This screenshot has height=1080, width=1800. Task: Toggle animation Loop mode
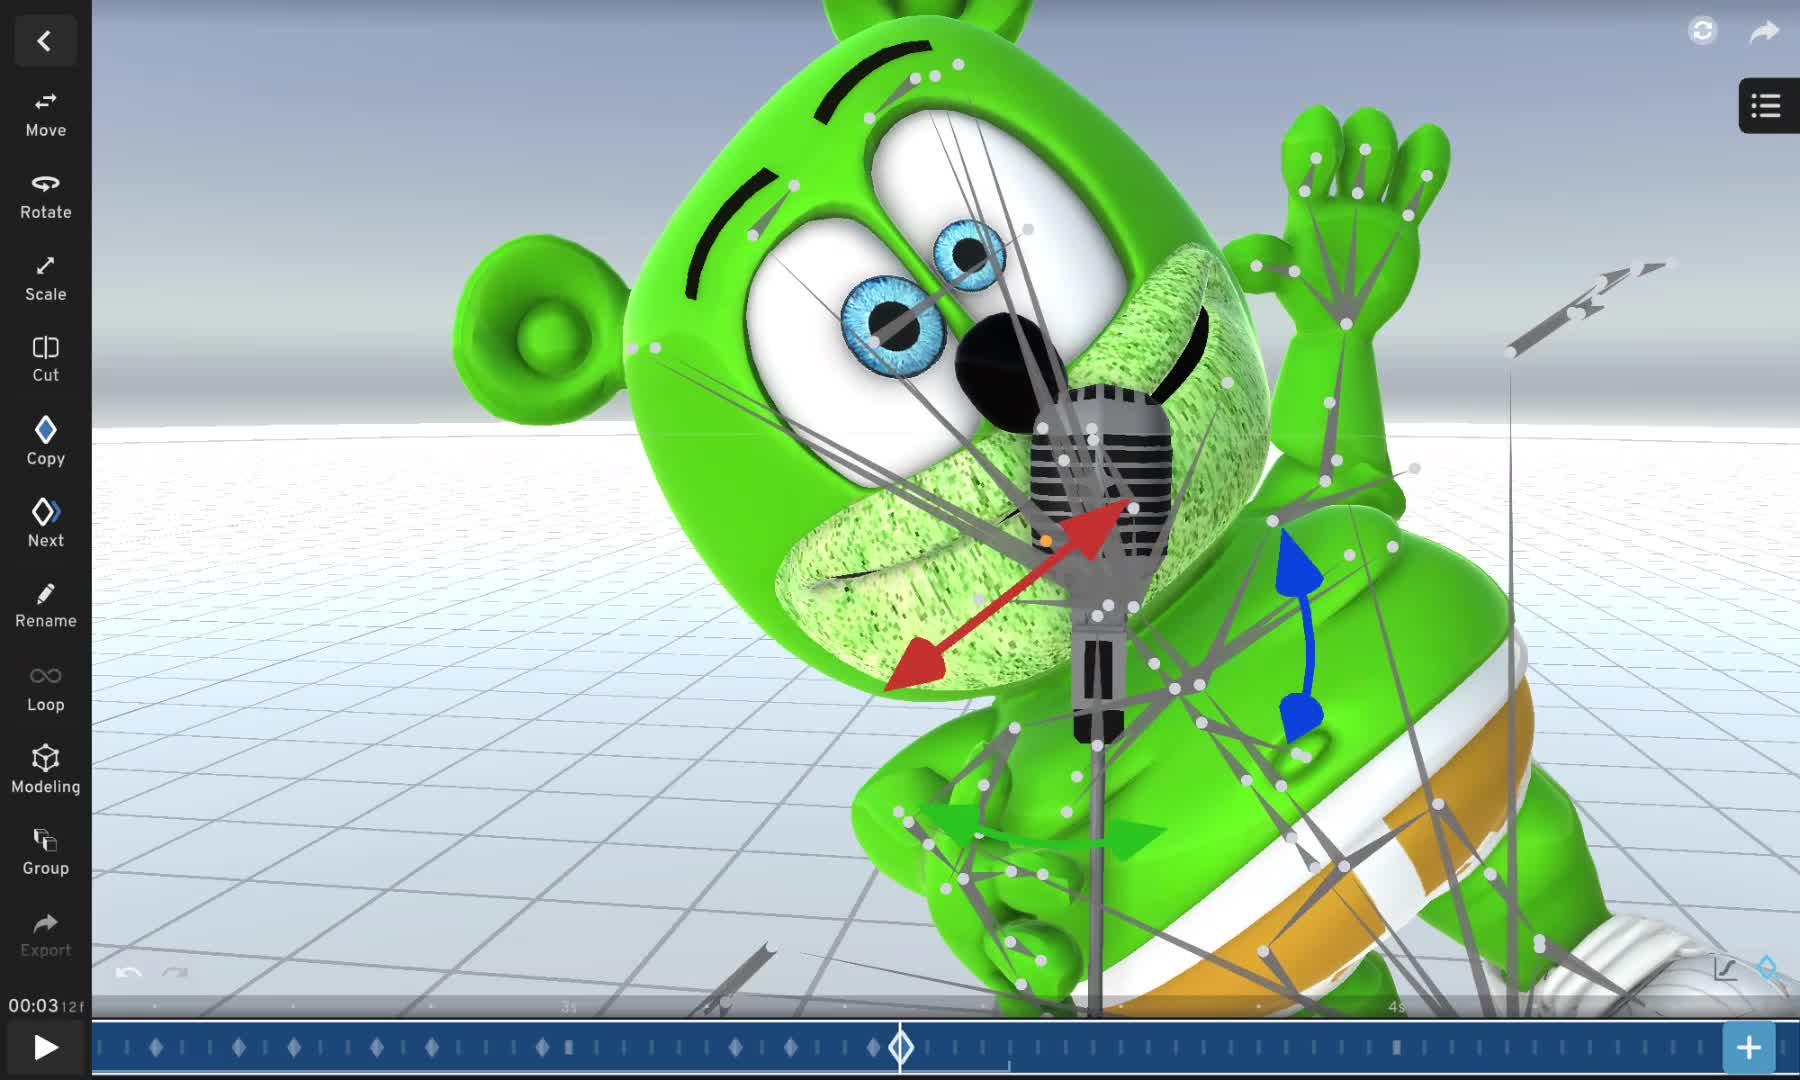point(45,687)
